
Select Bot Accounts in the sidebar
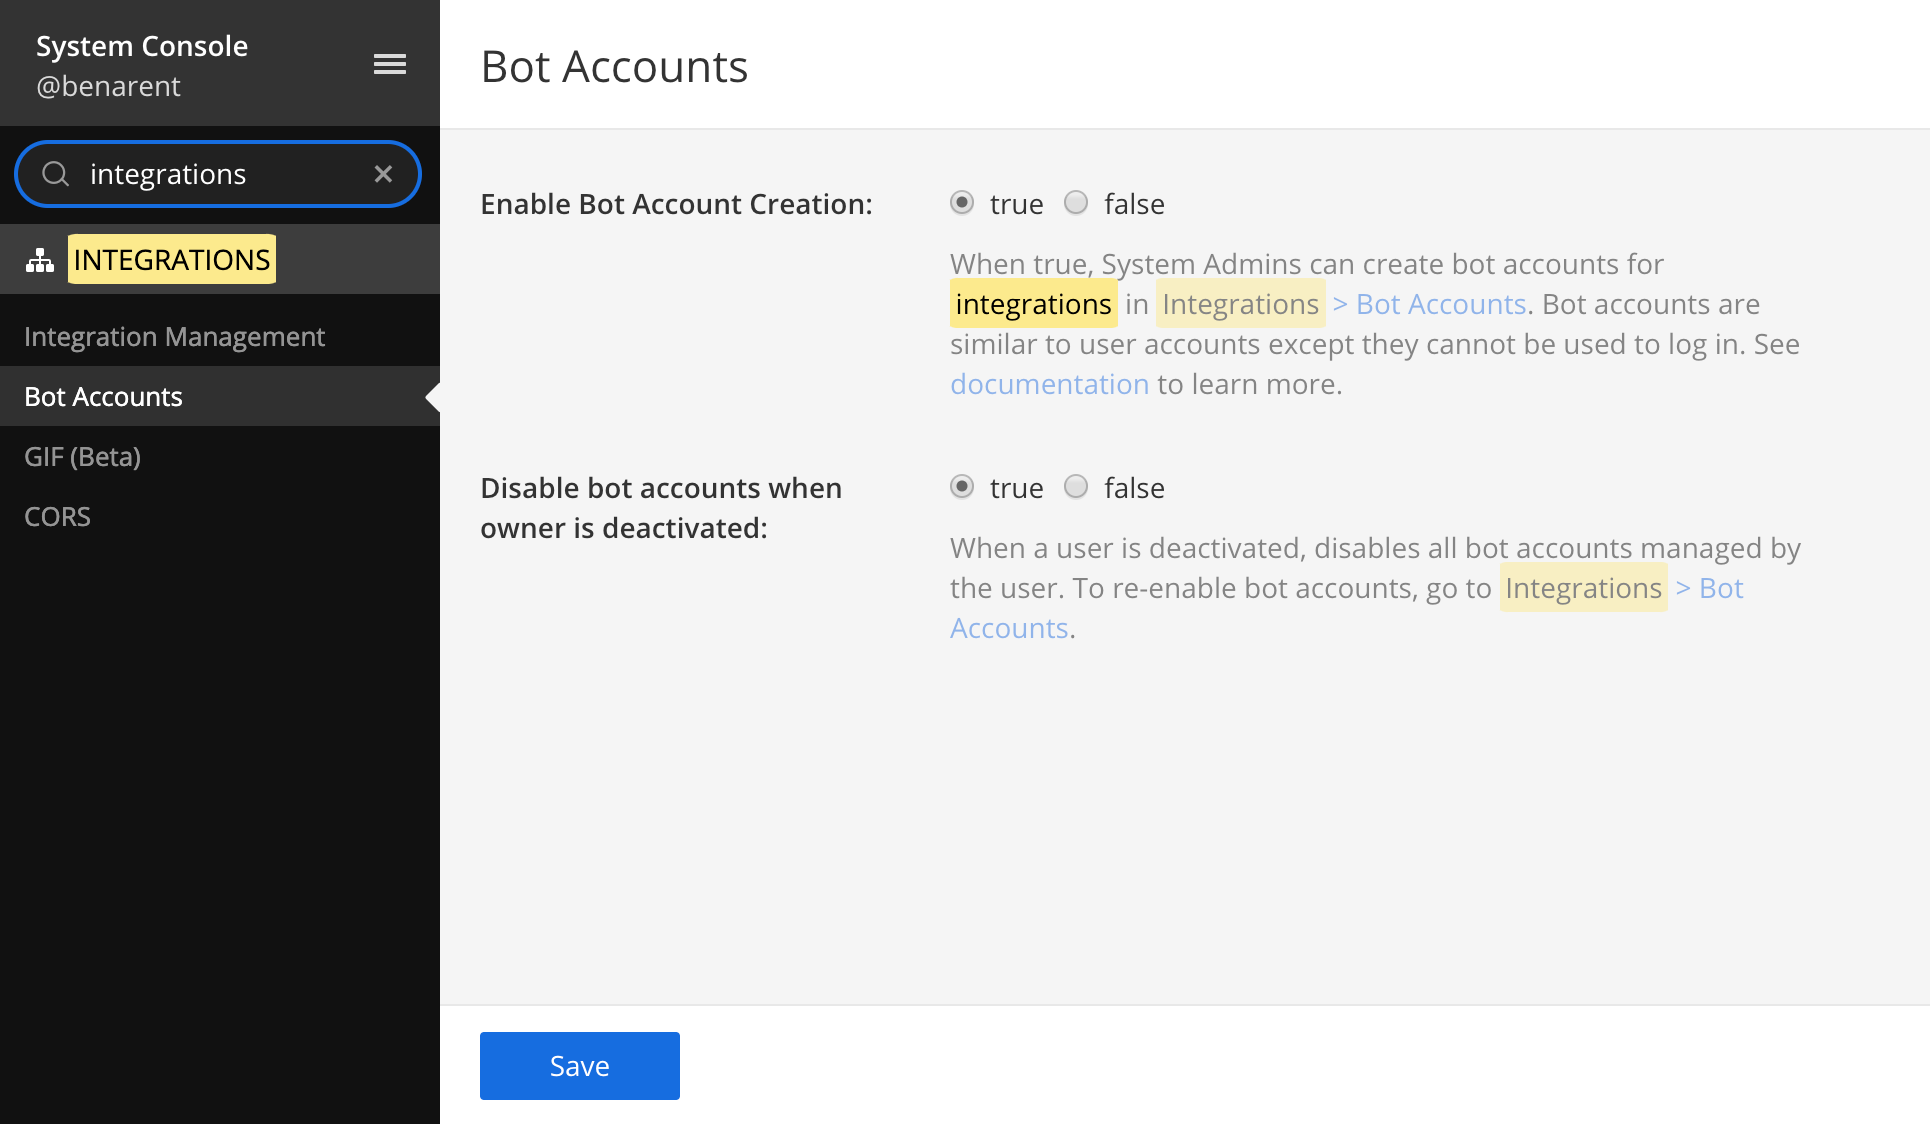tap(103, 396)
